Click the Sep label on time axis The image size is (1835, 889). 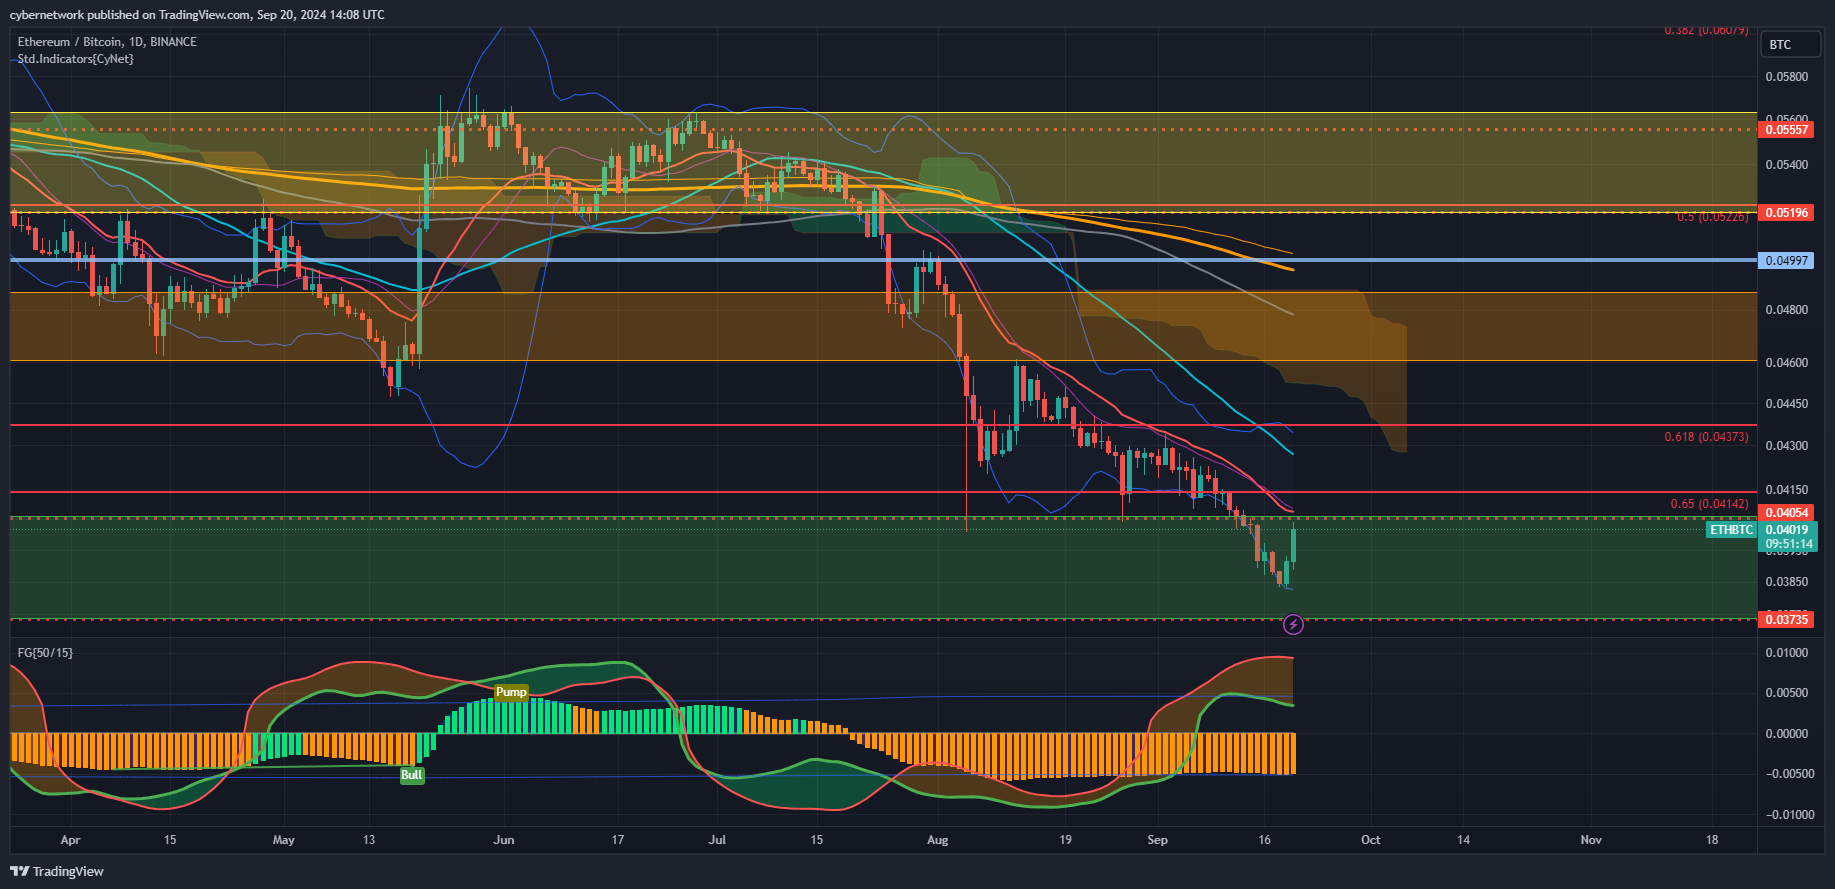(1157, 840)
